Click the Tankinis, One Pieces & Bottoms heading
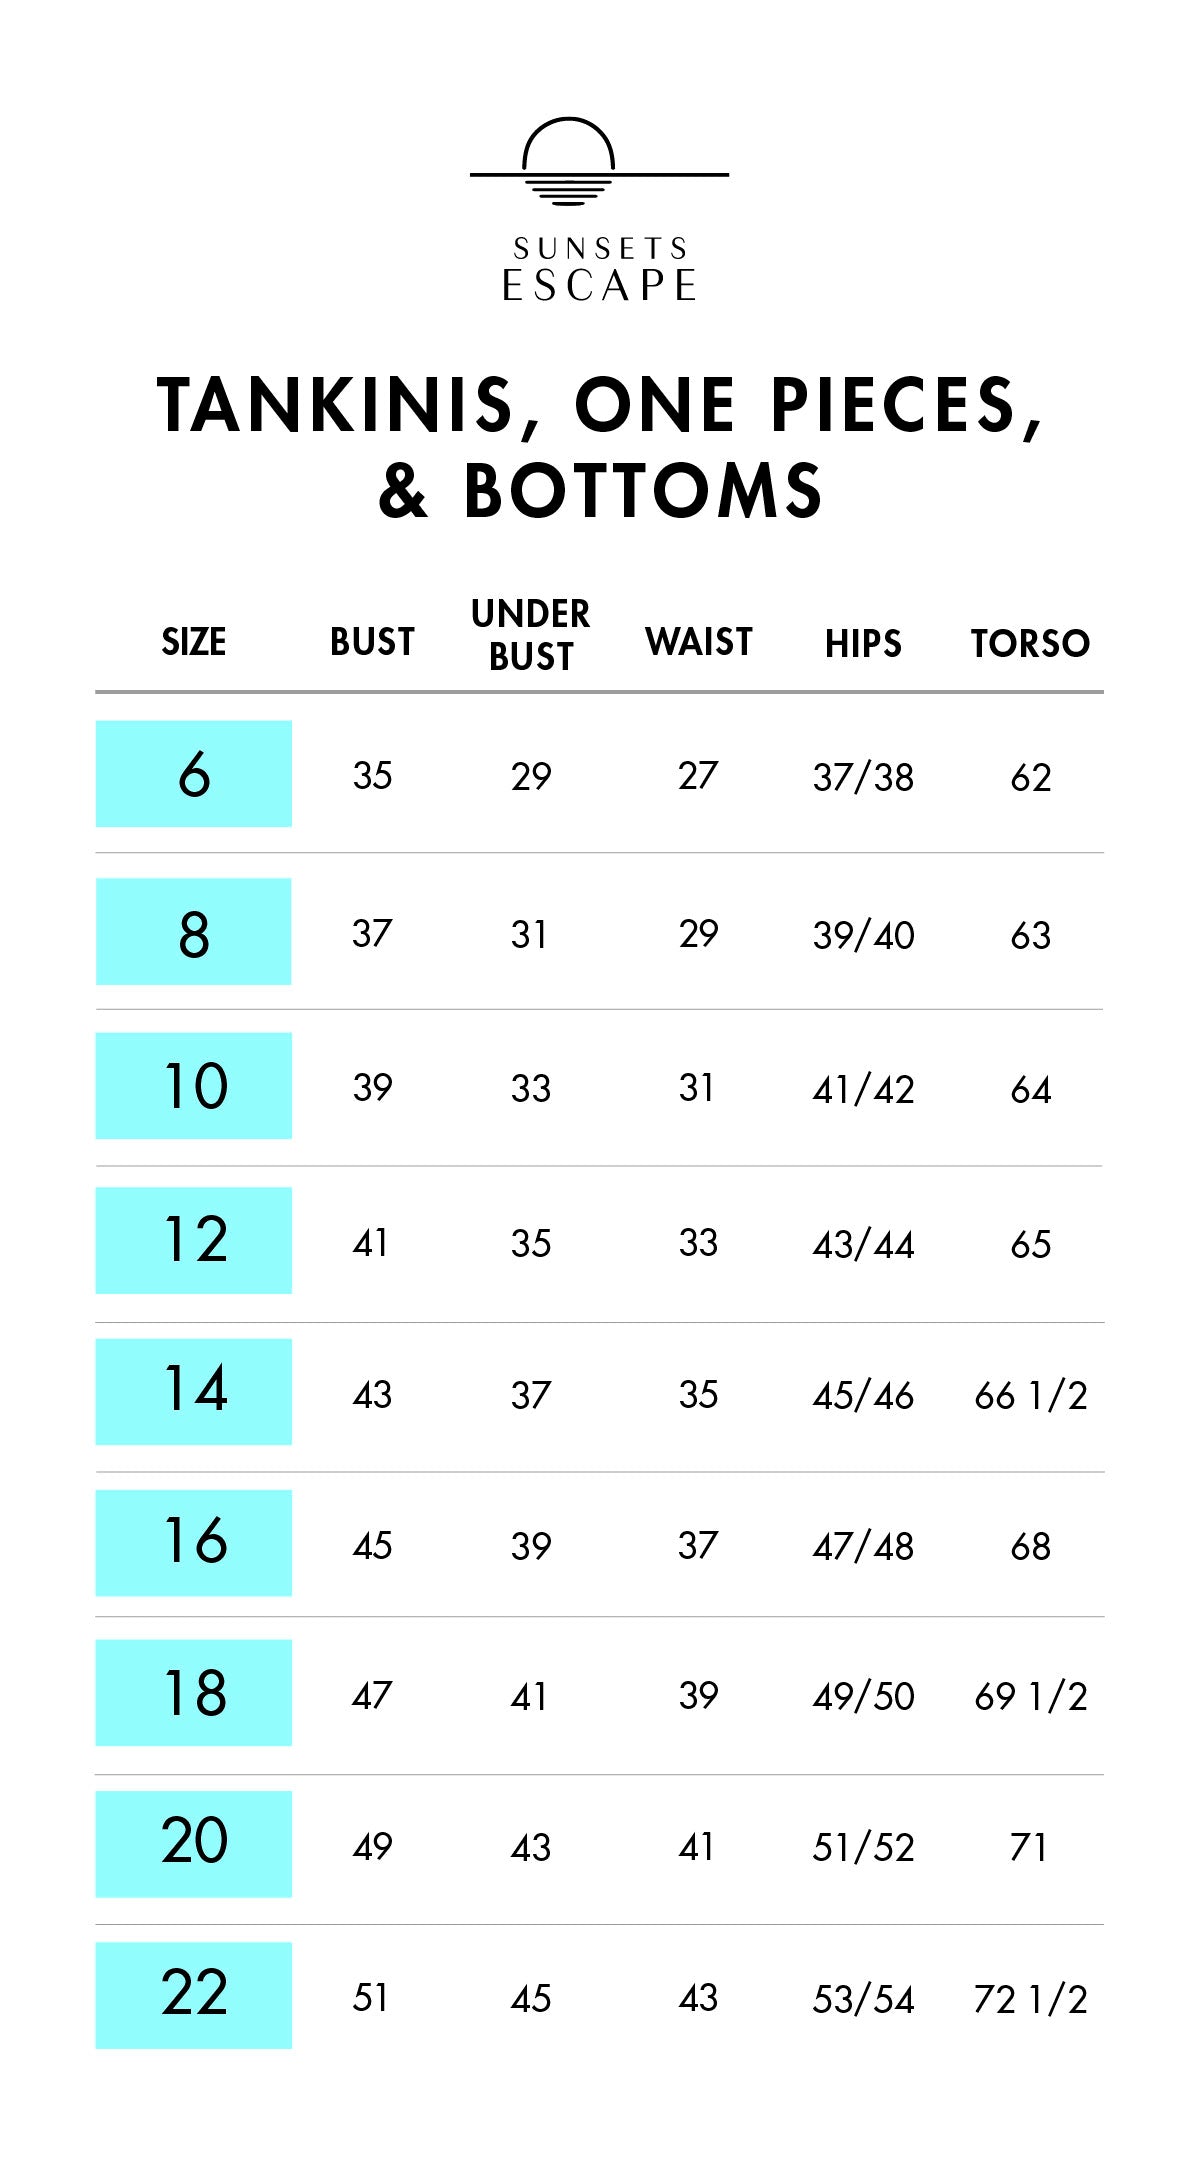 point(599,447)
